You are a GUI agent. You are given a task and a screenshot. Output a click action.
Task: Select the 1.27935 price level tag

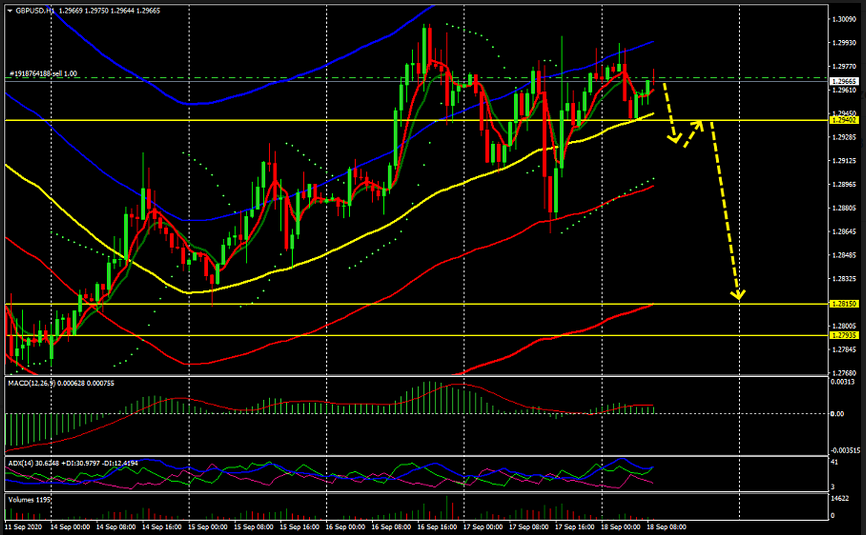pos(843,336)
